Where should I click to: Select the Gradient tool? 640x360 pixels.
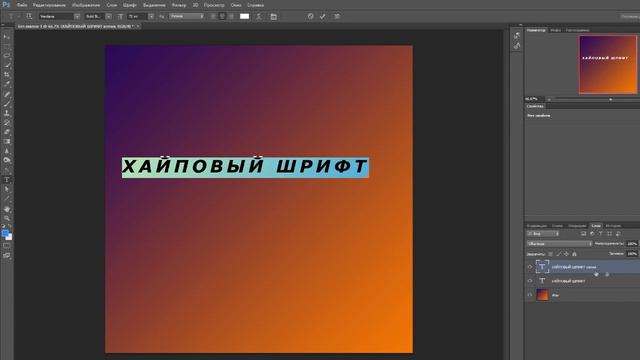tap(7, 142)
